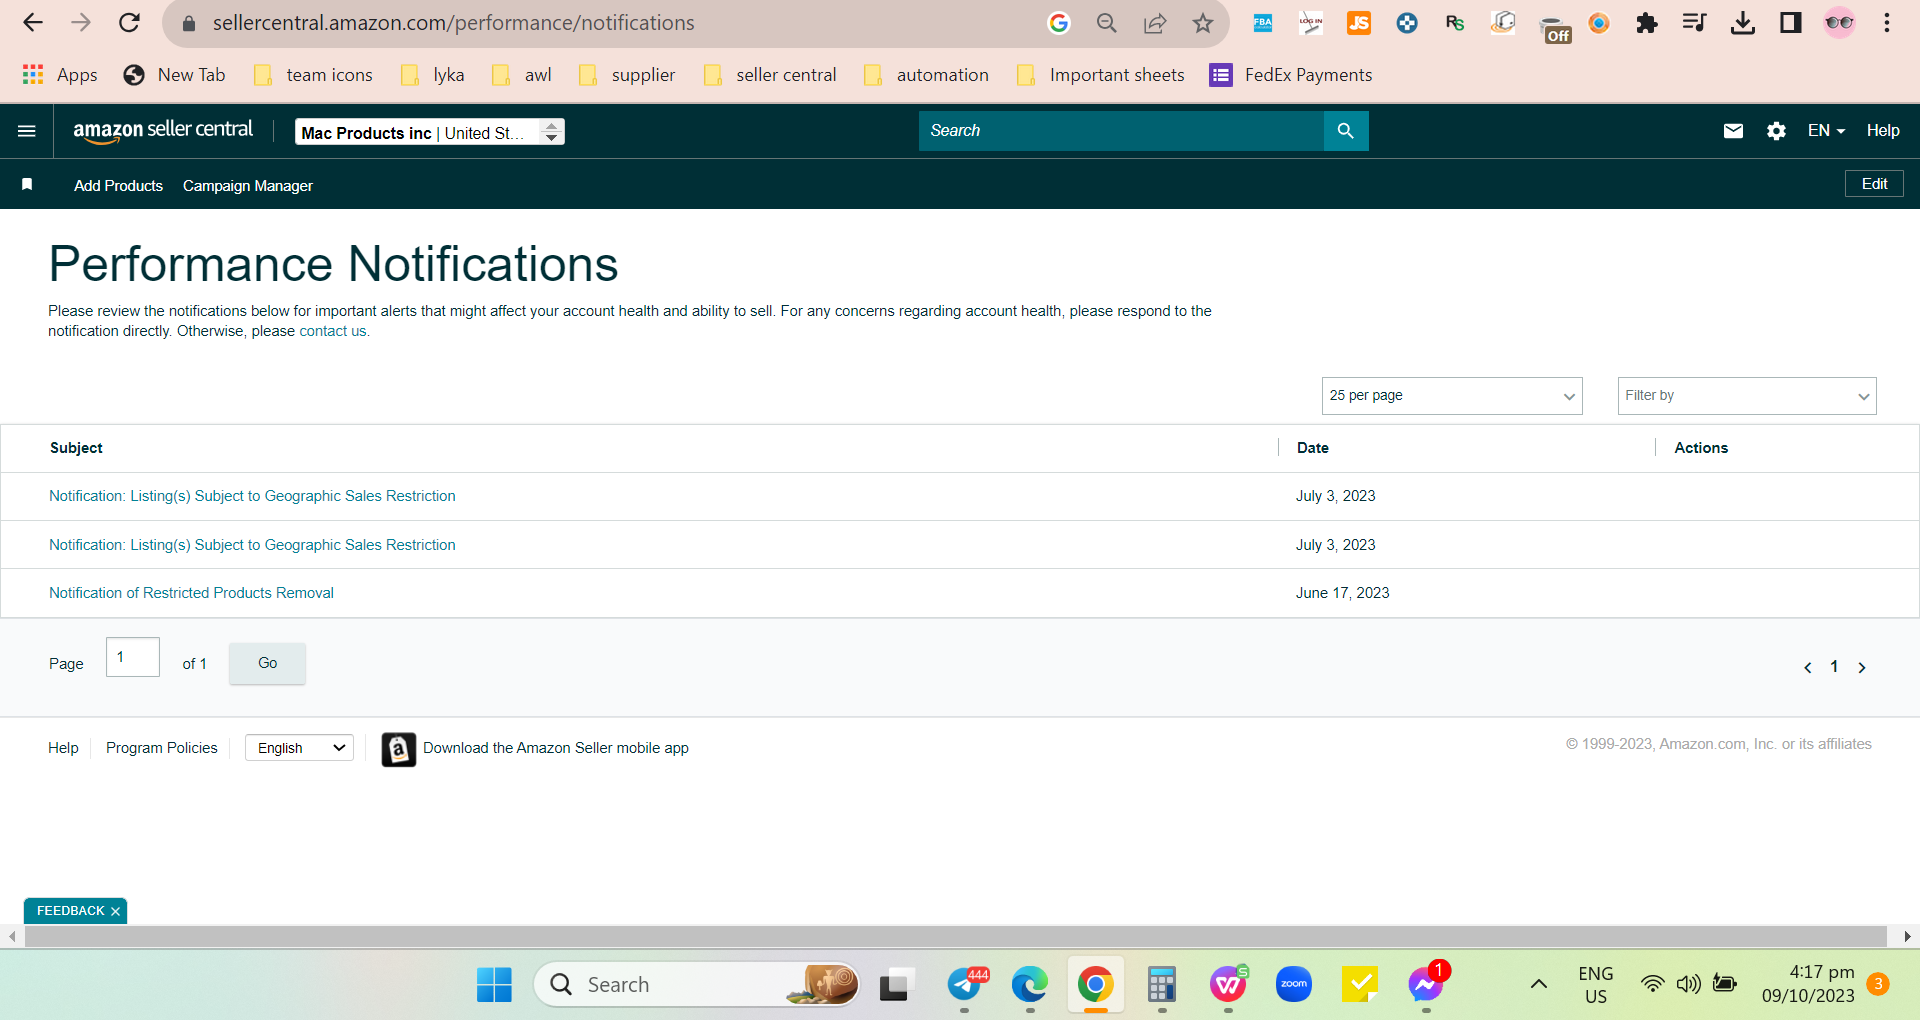This screenshot has height=1020, width=1920.
Task: Open the English footer language selector
Action: coord(299,748)
